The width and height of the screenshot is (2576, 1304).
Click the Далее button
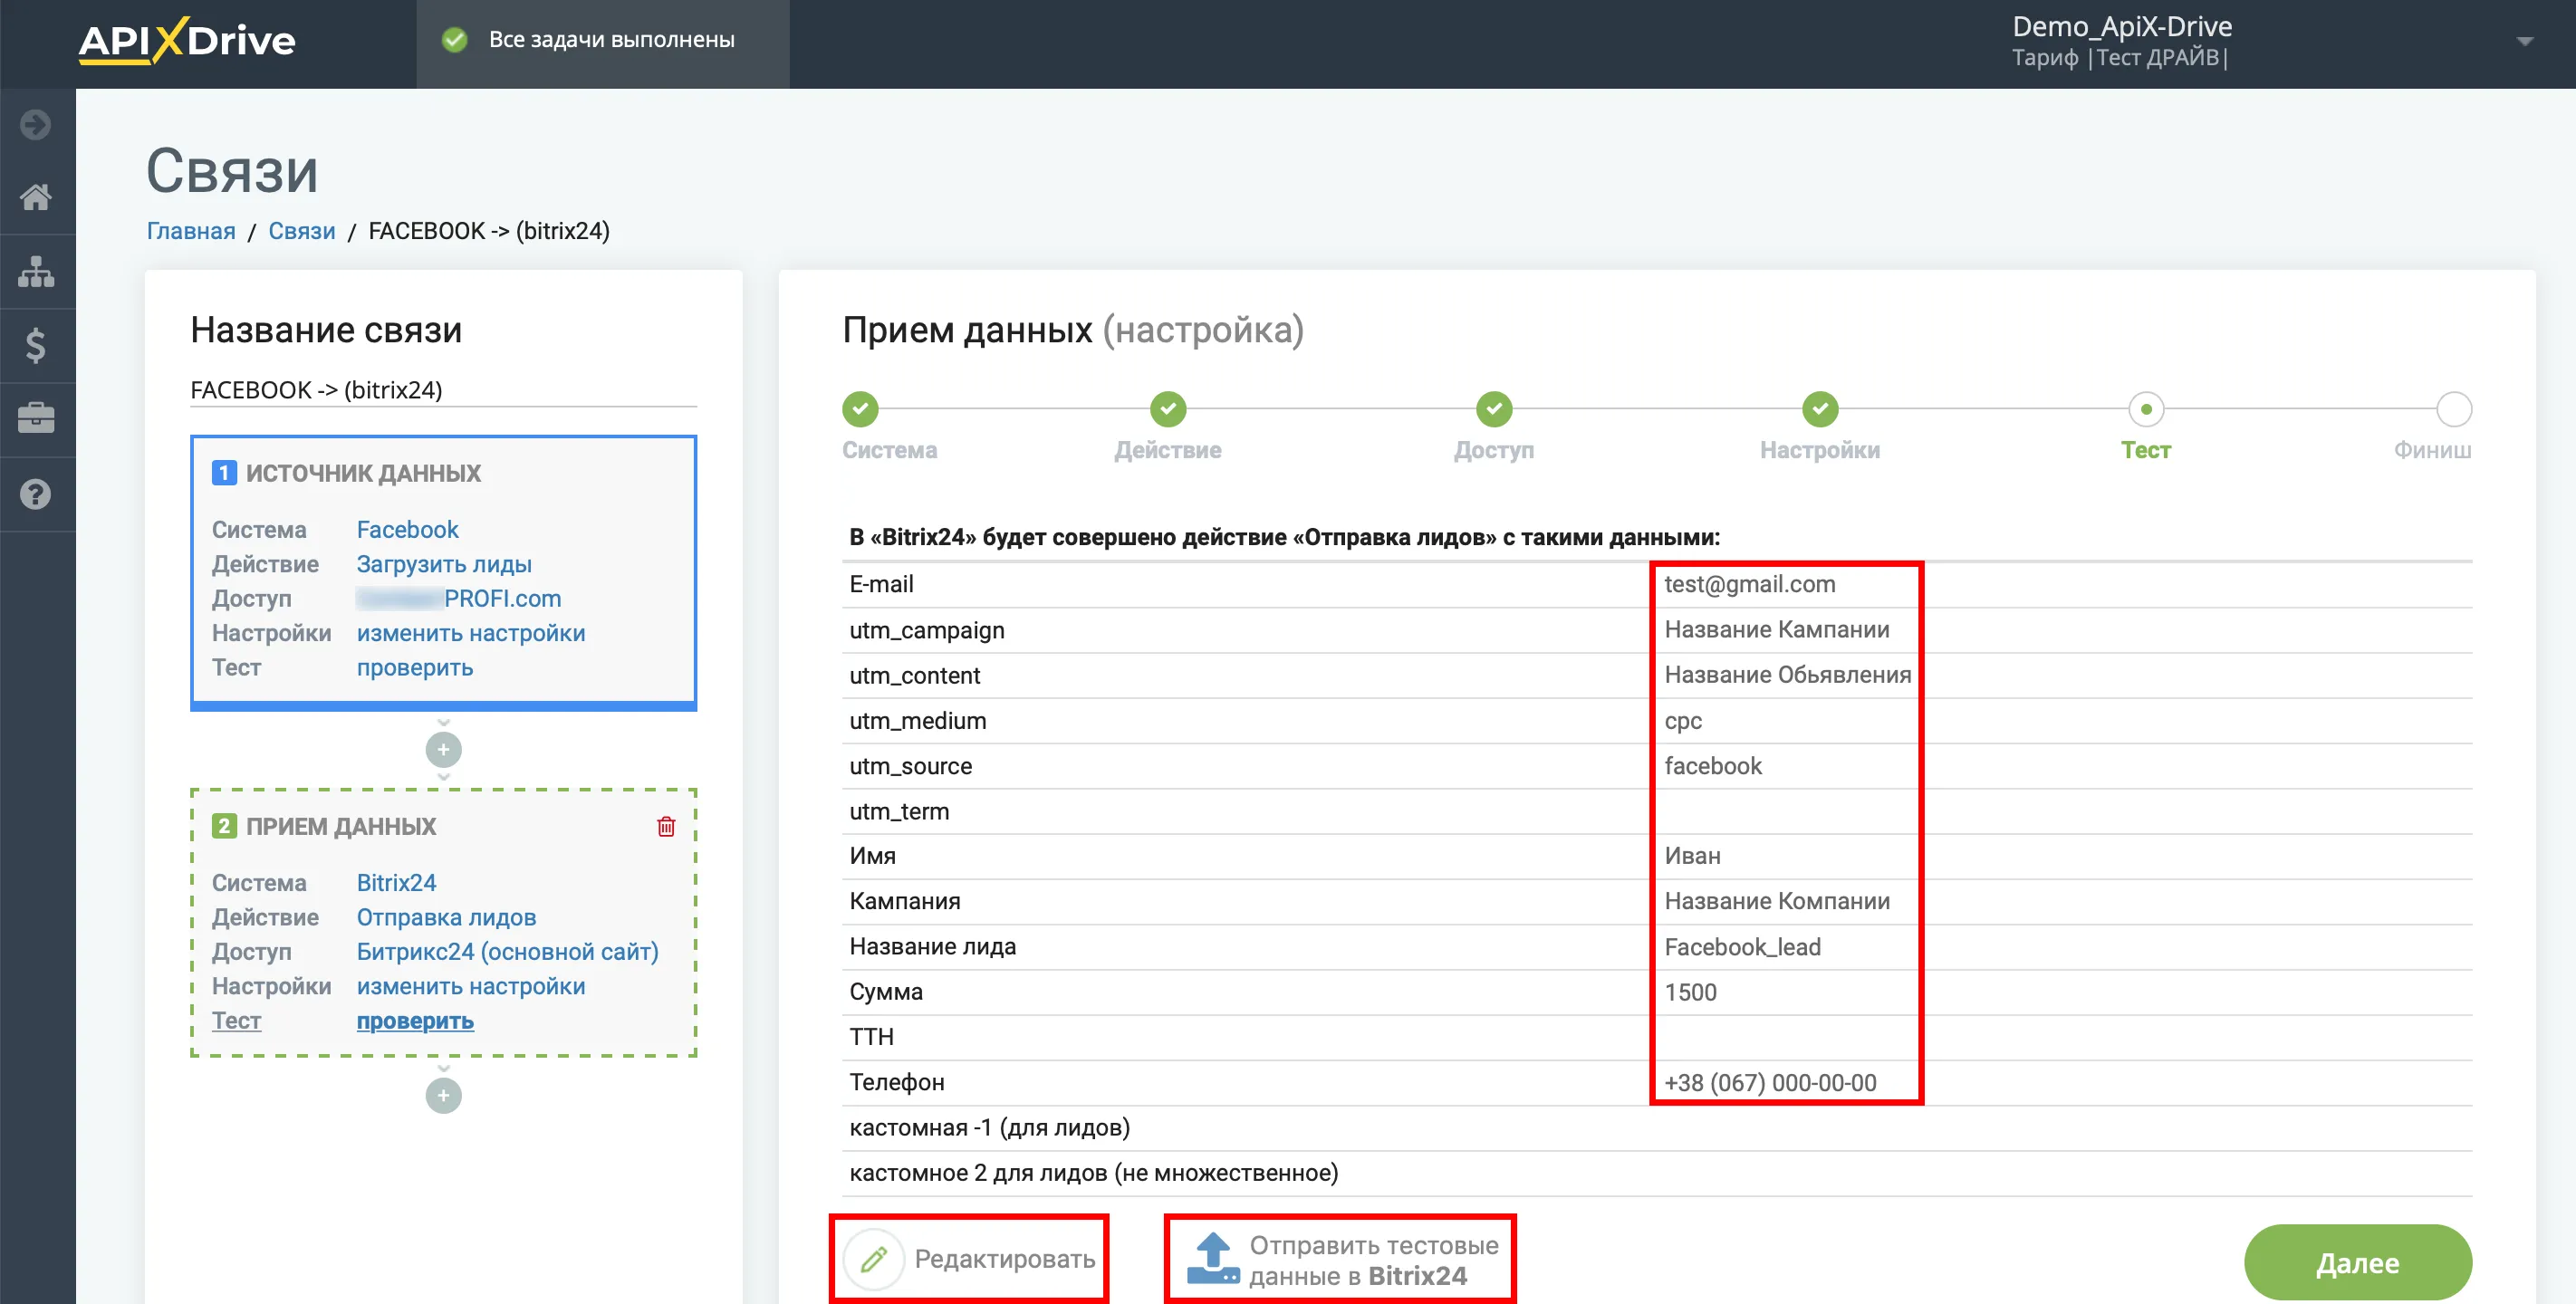2357,1262
